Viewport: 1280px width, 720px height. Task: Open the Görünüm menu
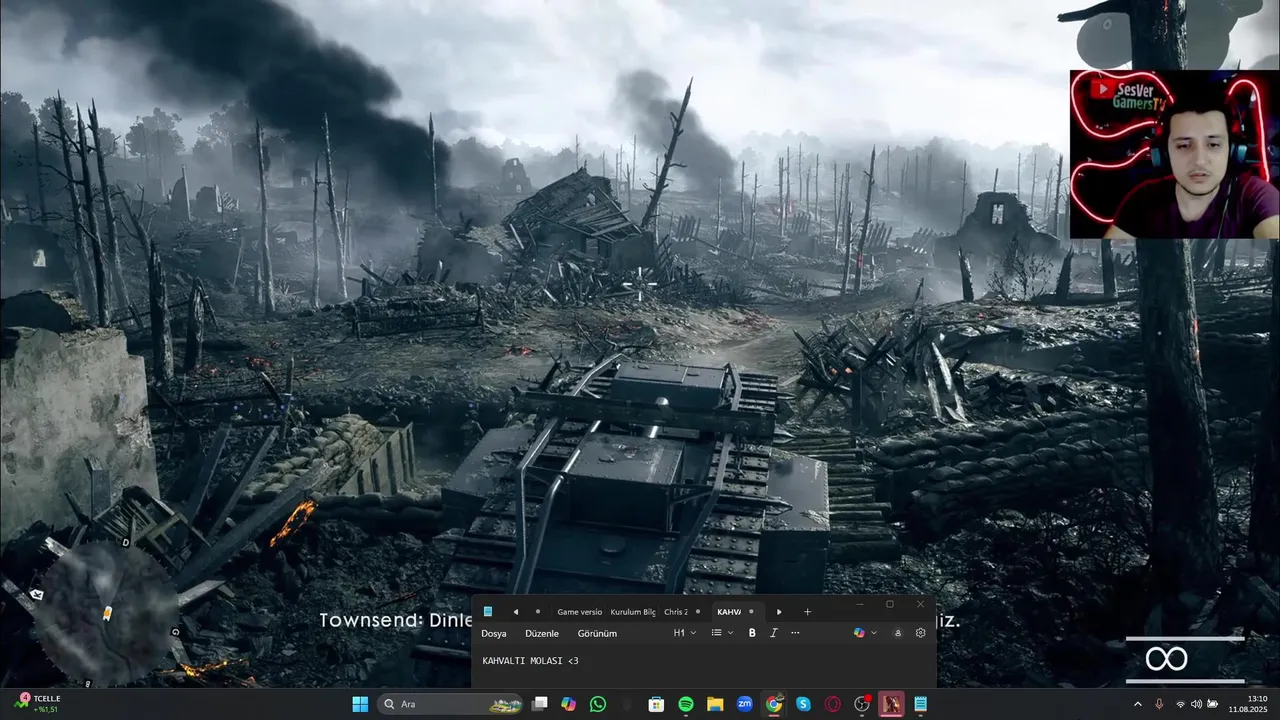[597, 633]
